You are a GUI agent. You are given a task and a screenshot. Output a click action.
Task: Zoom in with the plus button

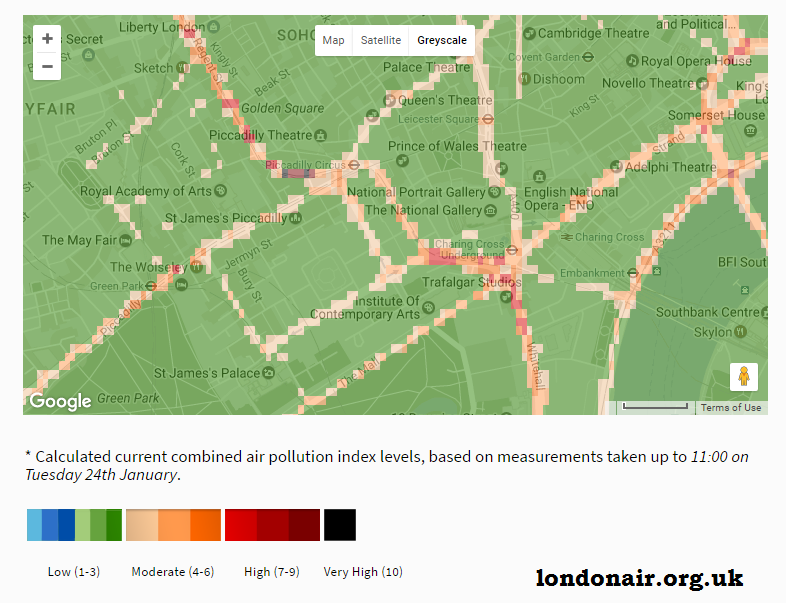pos(47,39)
